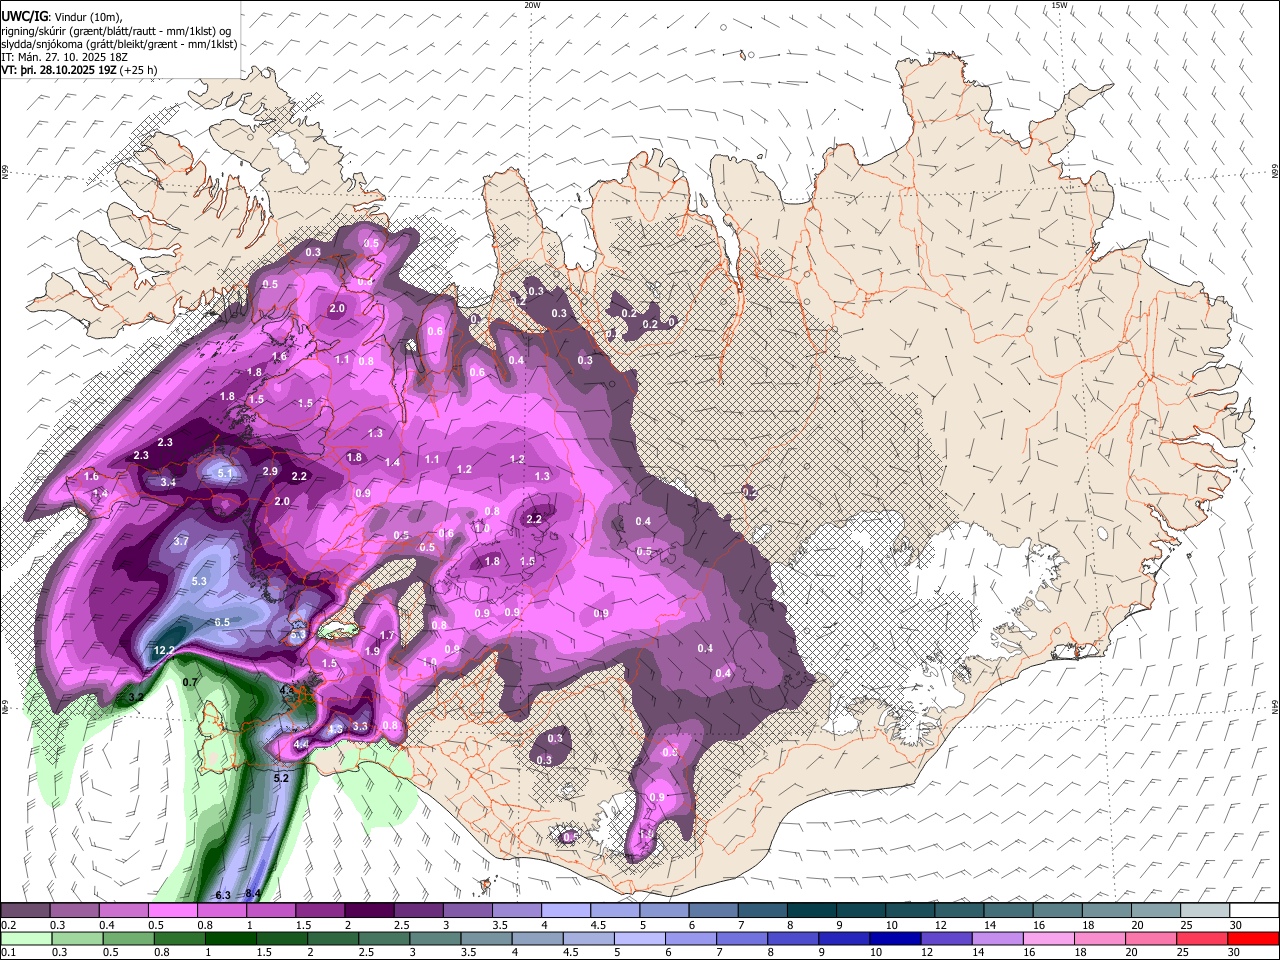Viewport: 1280px width, 960px height.
Task: Select the 3.4 precipitation value
Action: [x=168, y=483]
